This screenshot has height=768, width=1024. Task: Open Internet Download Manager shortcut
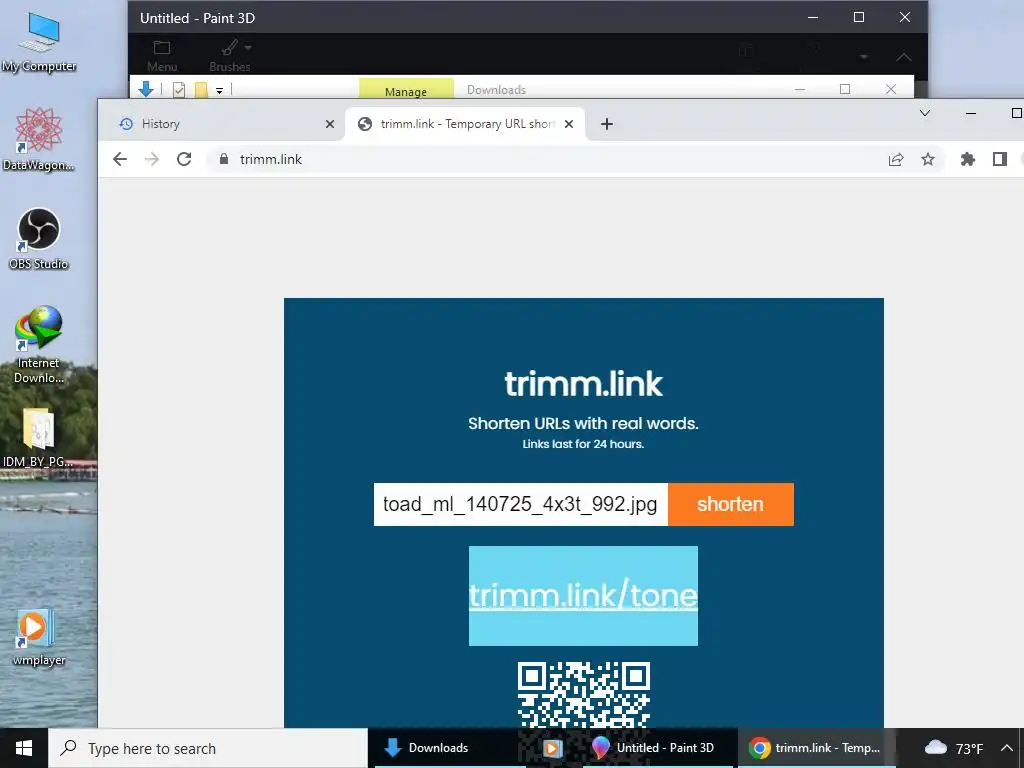[39, 344]
